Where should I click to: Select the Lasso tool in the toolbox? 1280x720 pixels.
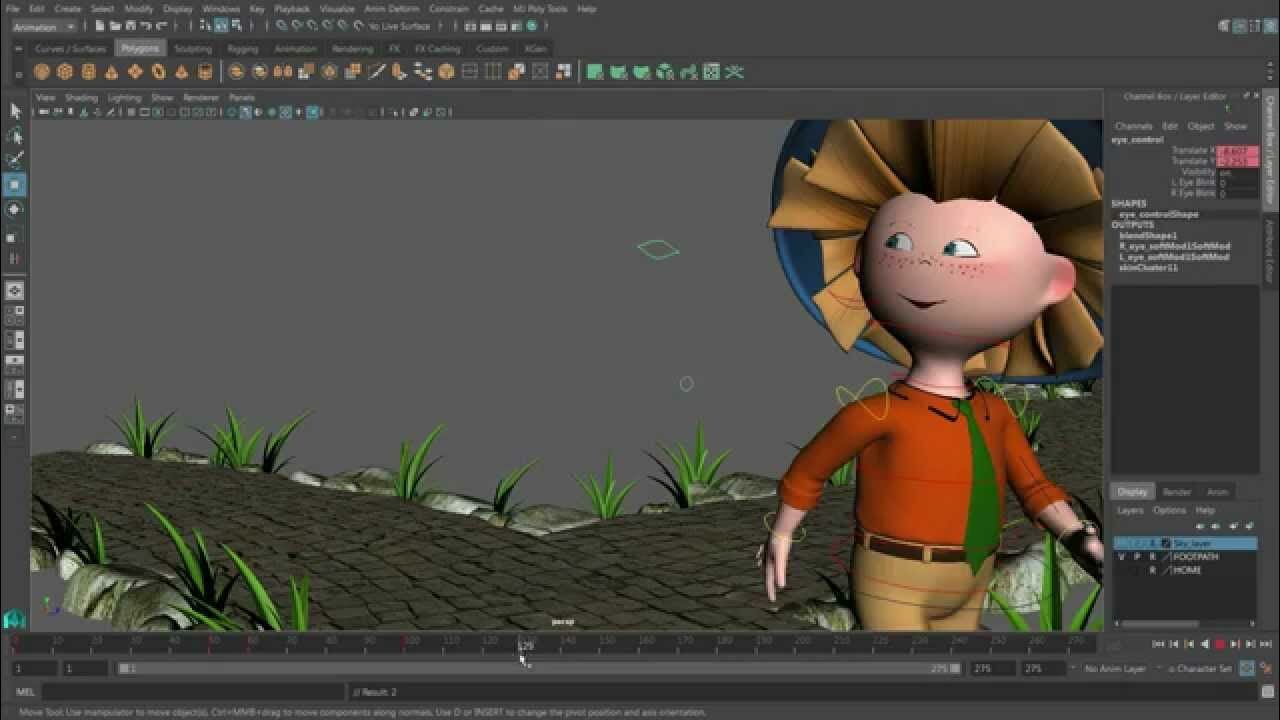15,136
